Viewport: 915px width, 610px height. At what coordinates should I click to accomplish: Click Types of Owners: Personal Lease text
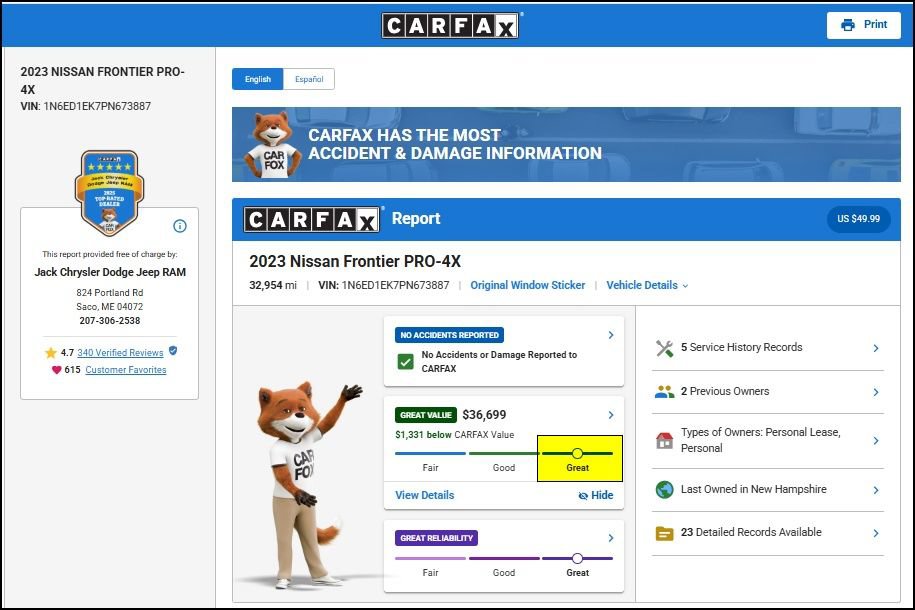[x=760, y=440]
